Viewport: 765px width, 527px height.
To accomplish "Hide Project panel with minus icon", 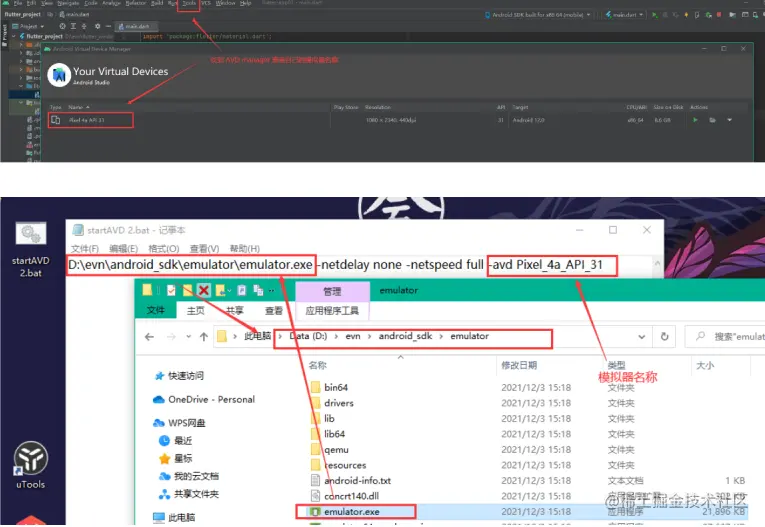I will point(108,26).
